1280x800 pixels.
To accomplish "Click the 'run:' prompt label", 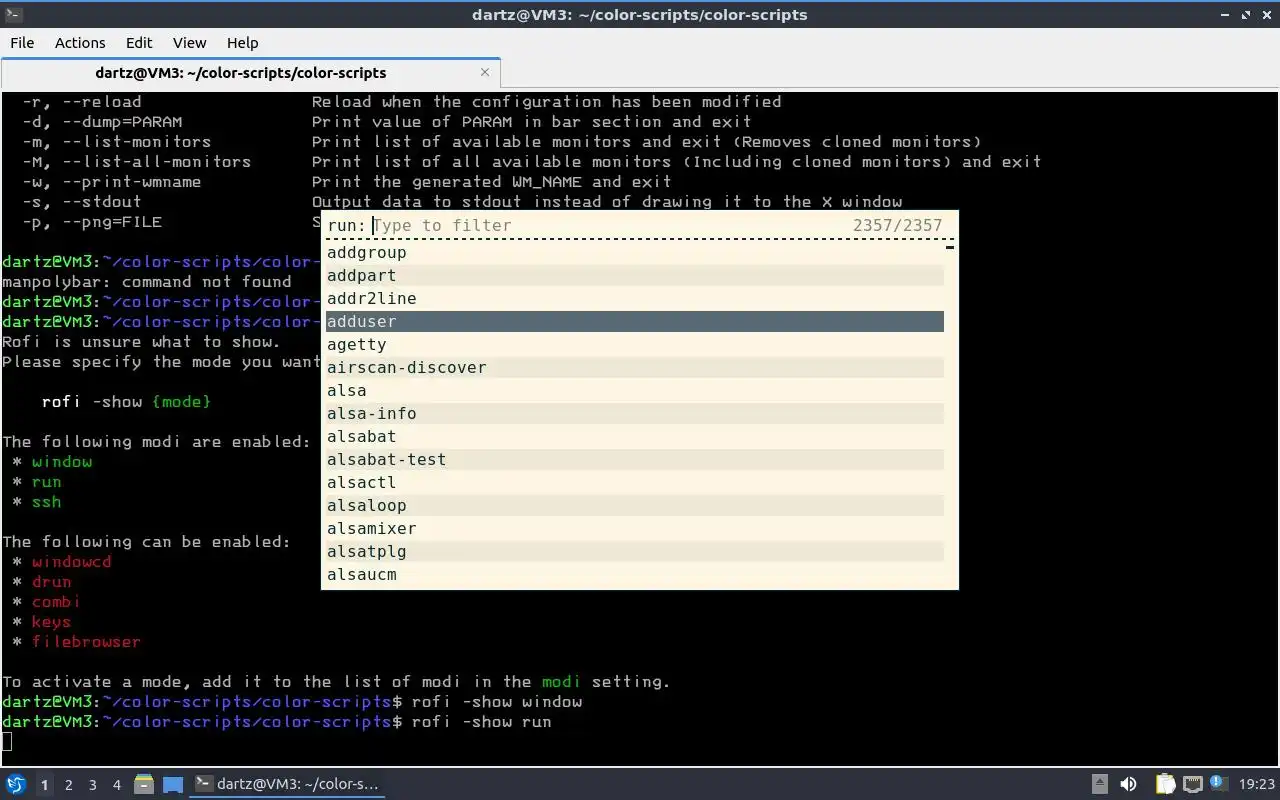I will [346, 226].
